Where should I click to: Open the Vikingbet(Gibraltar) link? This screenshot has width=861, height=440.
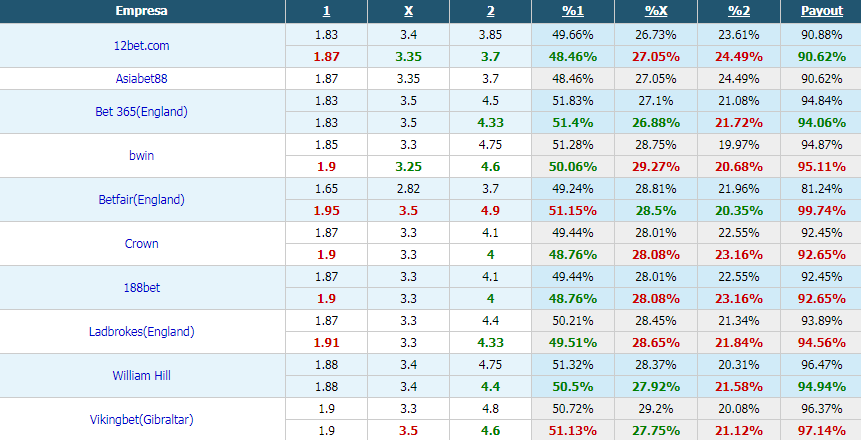(142, 419)
